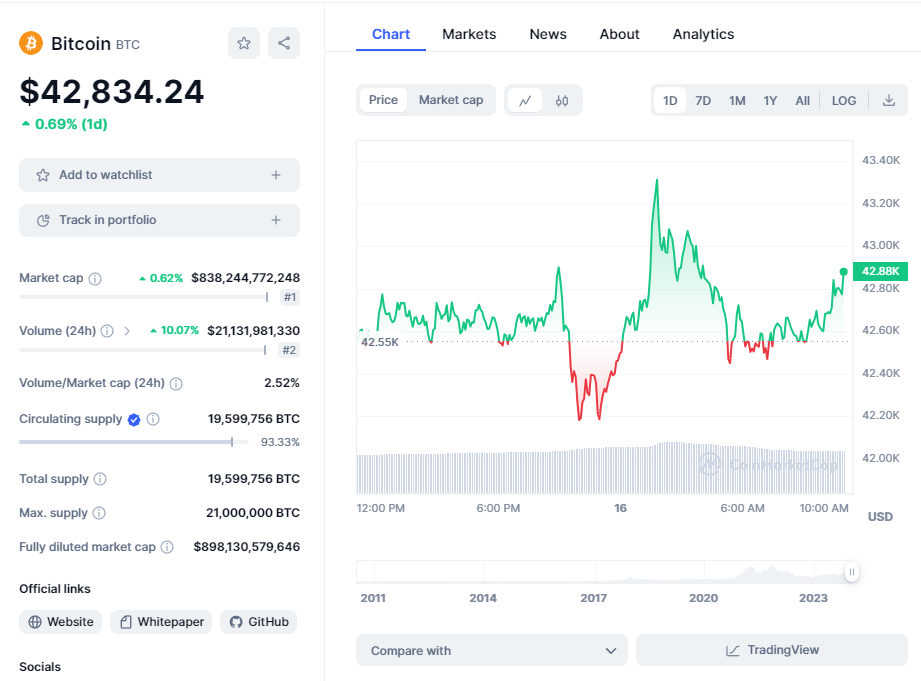Set chart range to 1D

pos(670,100)
